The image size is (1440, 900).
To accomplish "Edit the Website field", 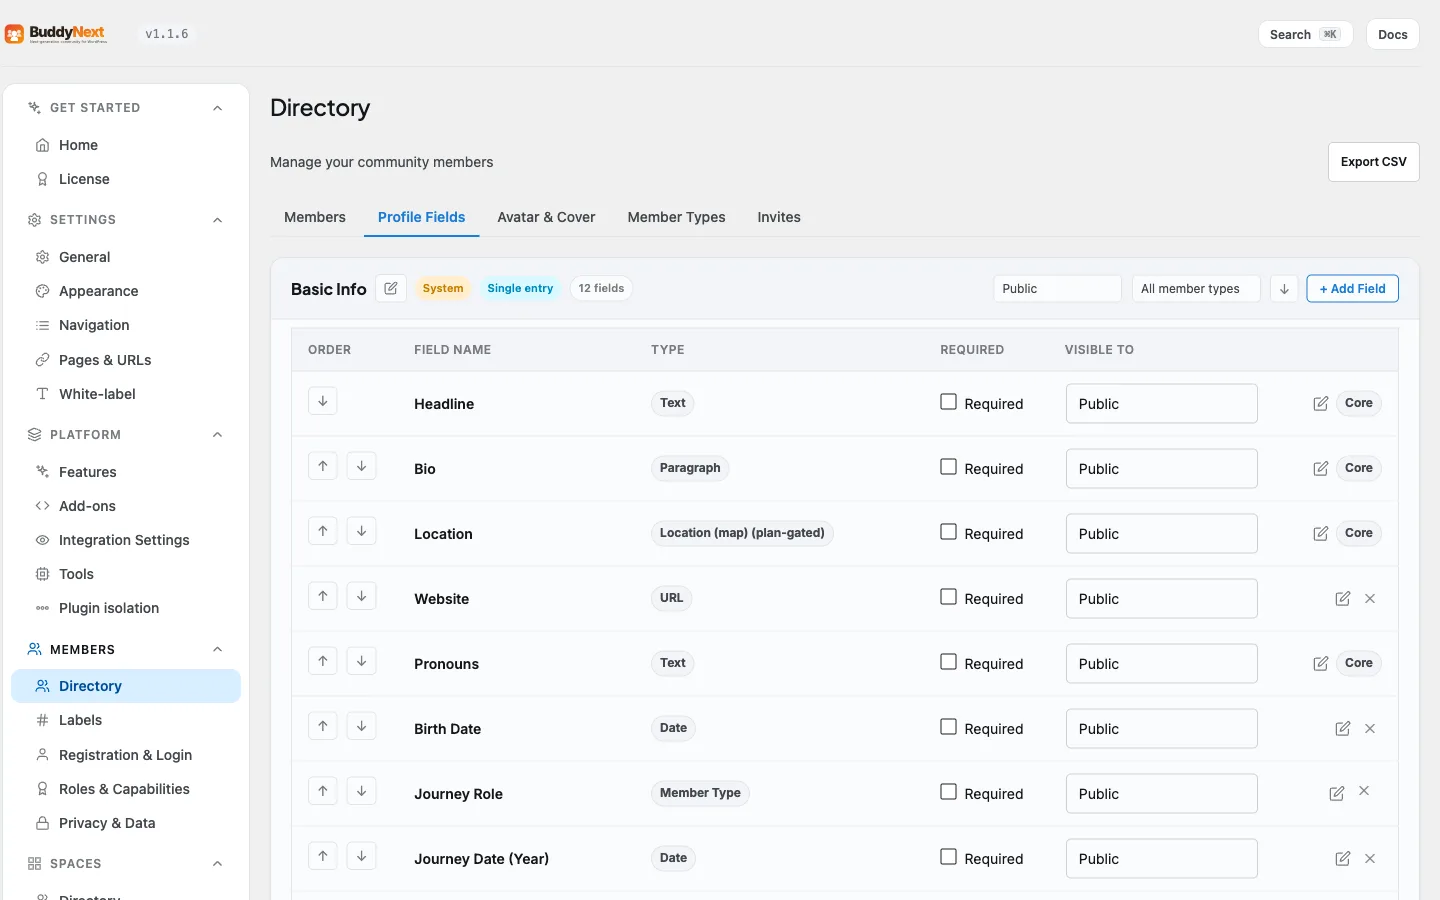I will pyautogui.click(x=1342, y=598).
